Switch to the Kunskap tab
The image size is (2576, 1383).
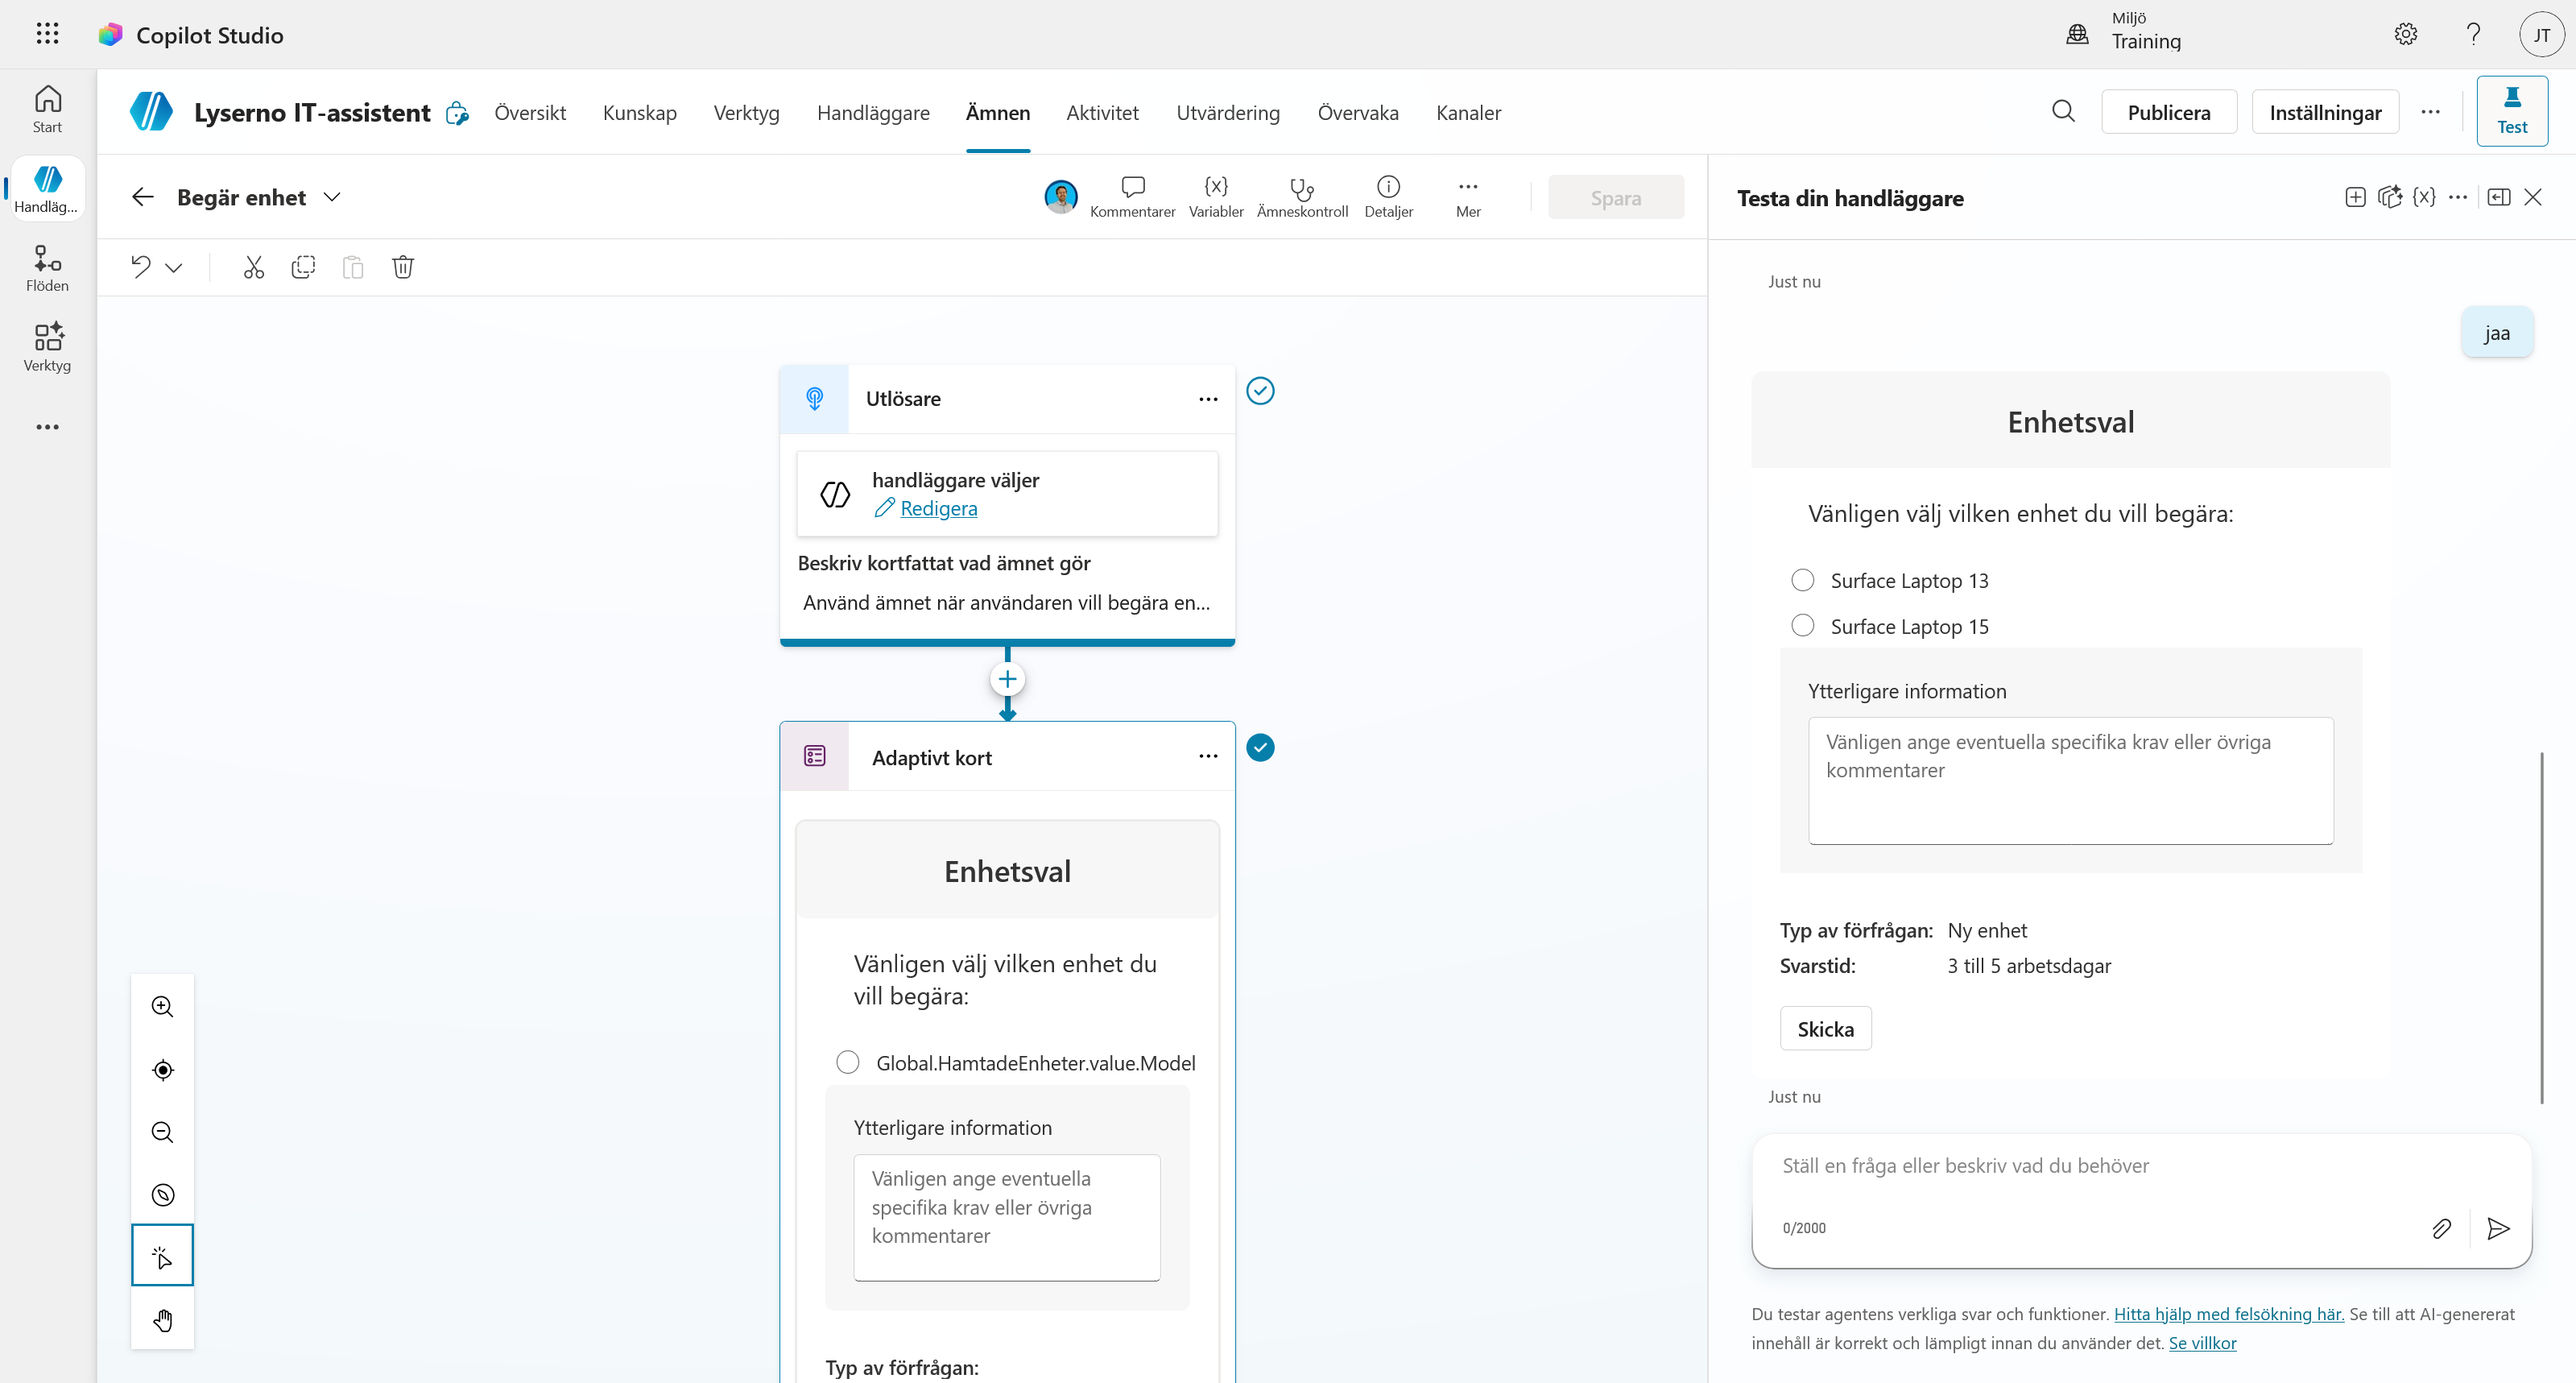click(640, 112)
